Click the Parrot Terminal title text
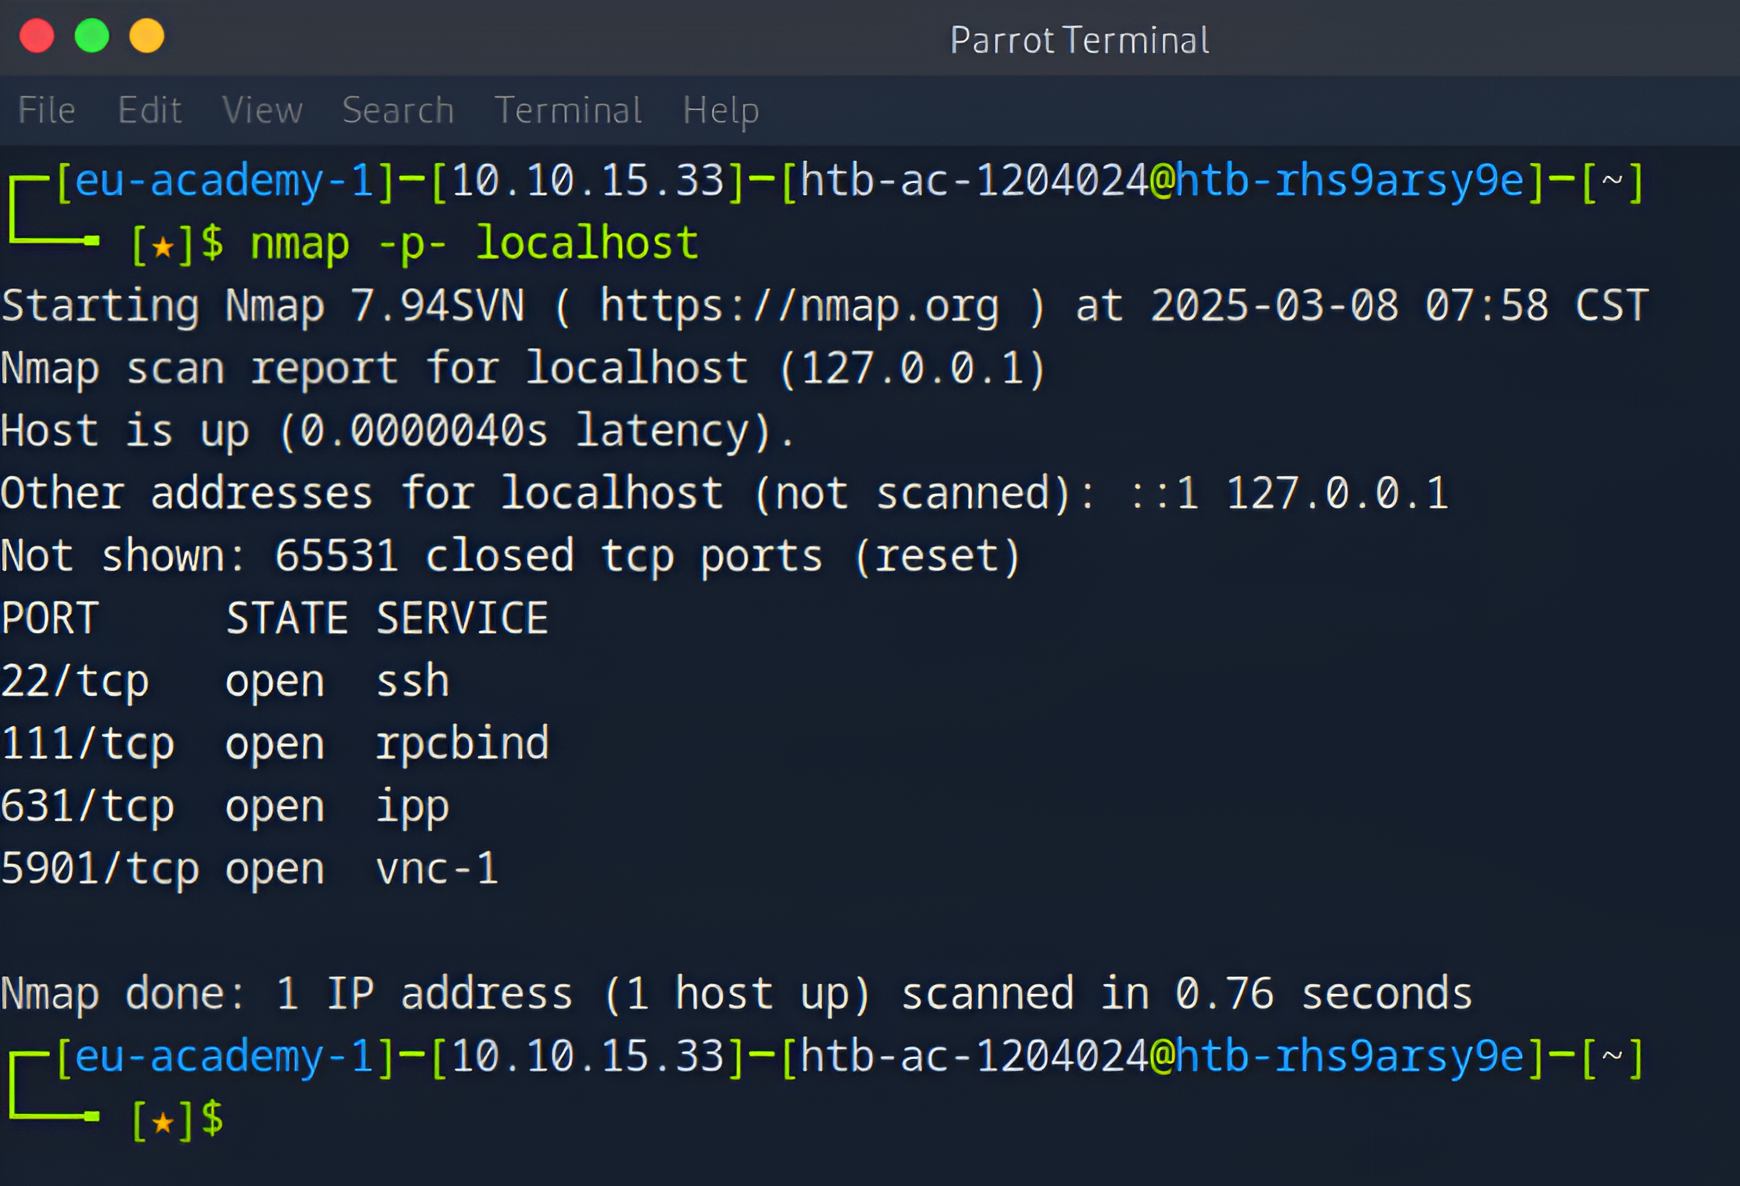This screenshot has width=1740, height=1186. (x=1079, y=41)
